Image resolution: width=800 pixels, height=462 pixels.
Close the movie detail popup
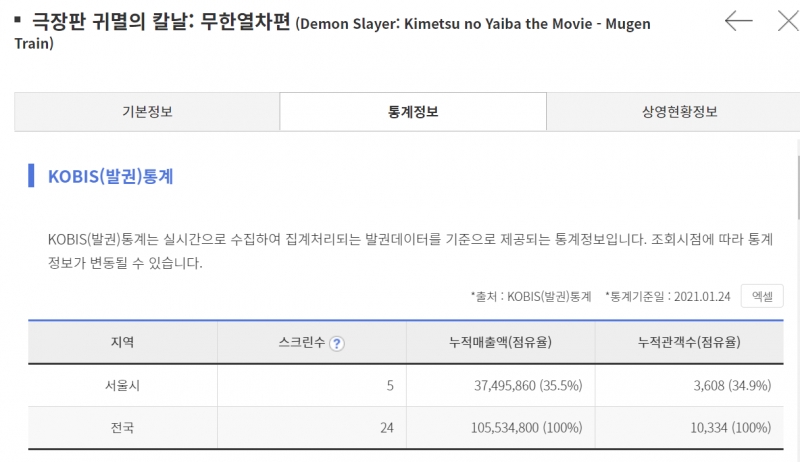787,20
